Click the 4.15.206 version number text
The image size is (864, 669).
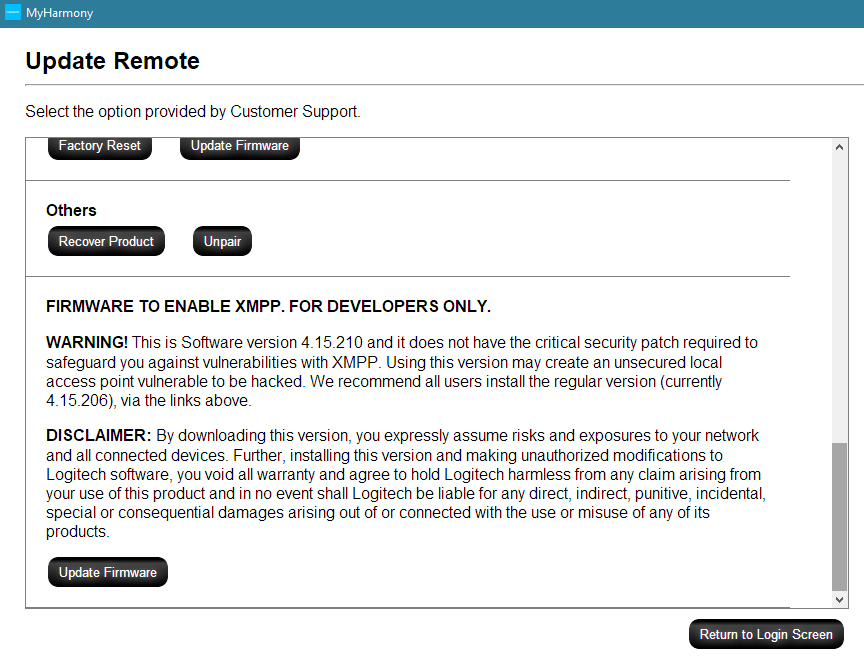pyautogui.click(x=72, y=401)
